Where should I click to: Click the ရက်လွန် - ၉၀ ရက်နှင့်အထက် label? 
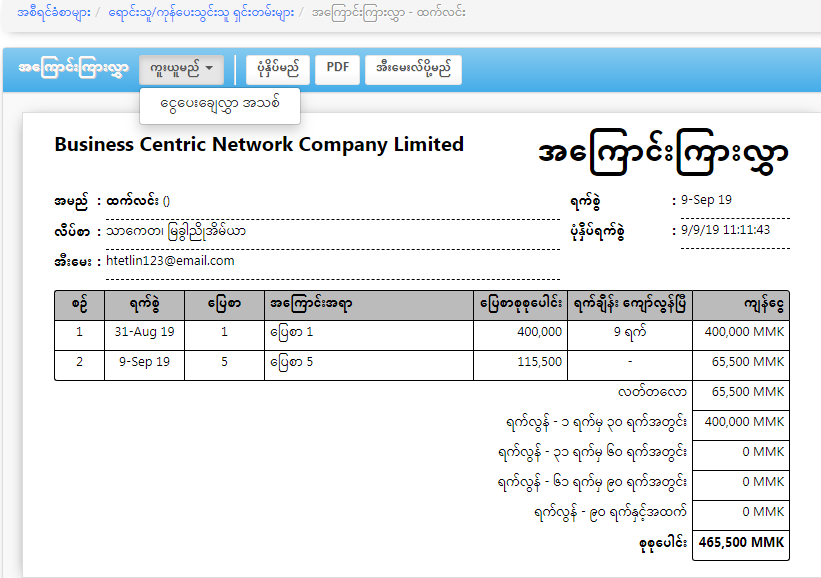point(611,512)
